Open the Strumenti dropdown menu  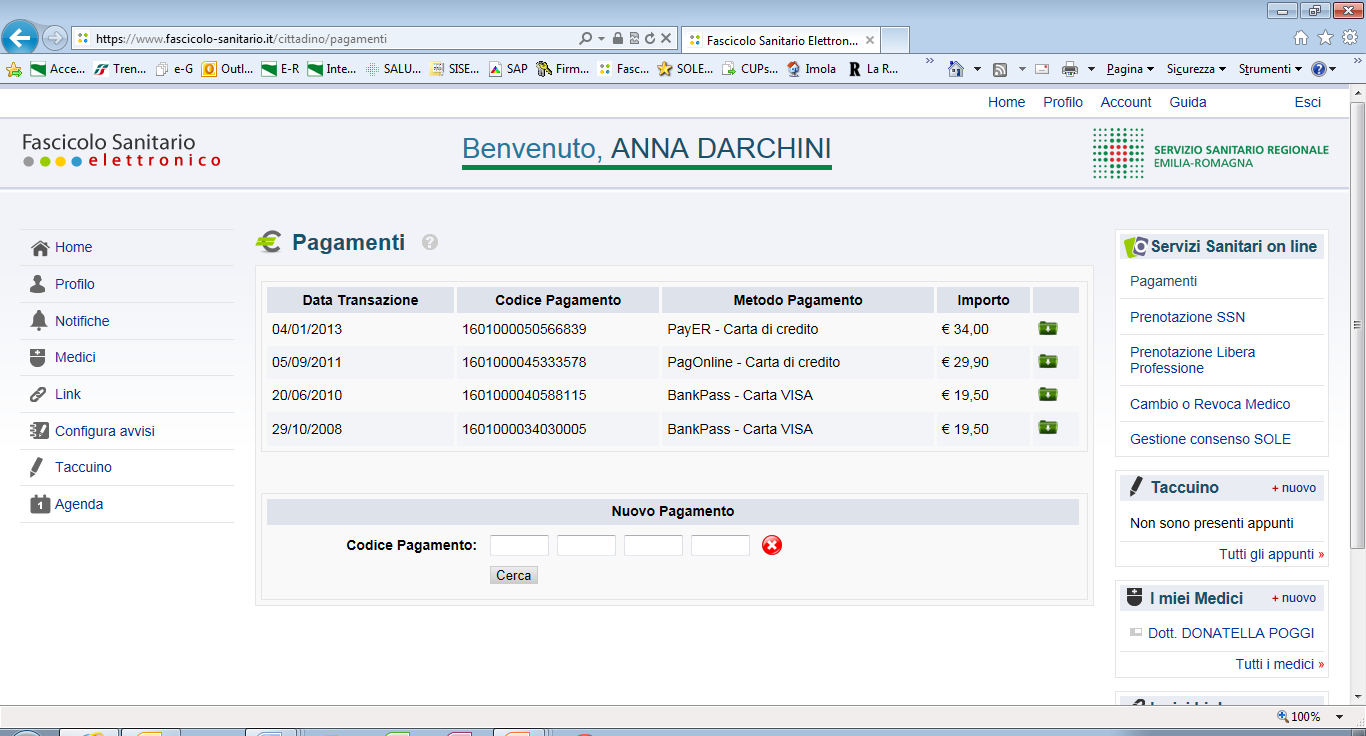click(1270, 69)
